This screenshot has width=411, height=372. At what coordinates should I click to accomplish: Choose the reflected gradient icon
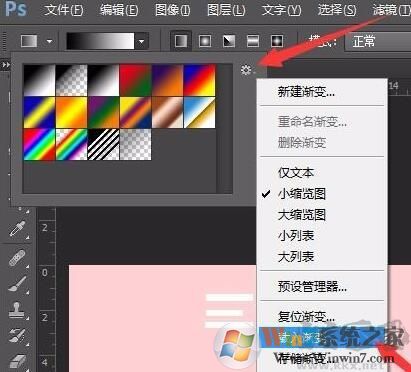[253, 41]
